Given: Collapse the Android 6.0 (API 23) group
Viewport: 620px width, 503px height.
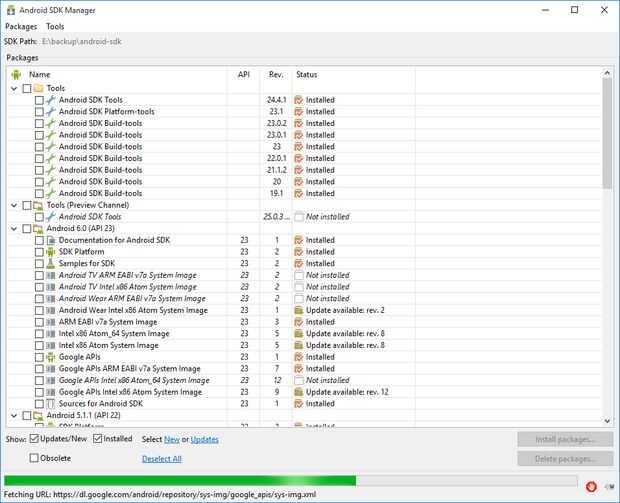Looking at the screenshot, I should coord(14,229).
